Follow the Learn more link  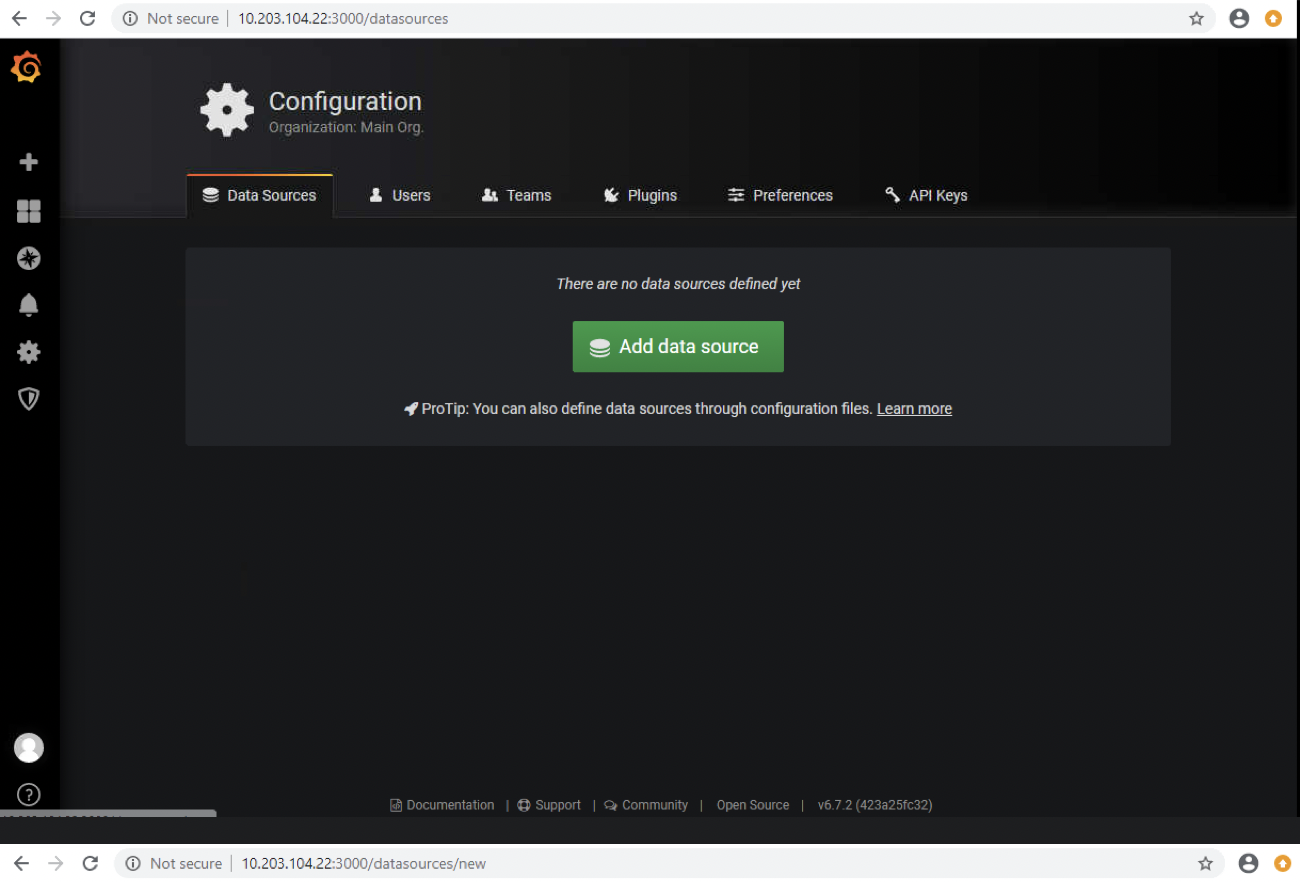[914, 408]
